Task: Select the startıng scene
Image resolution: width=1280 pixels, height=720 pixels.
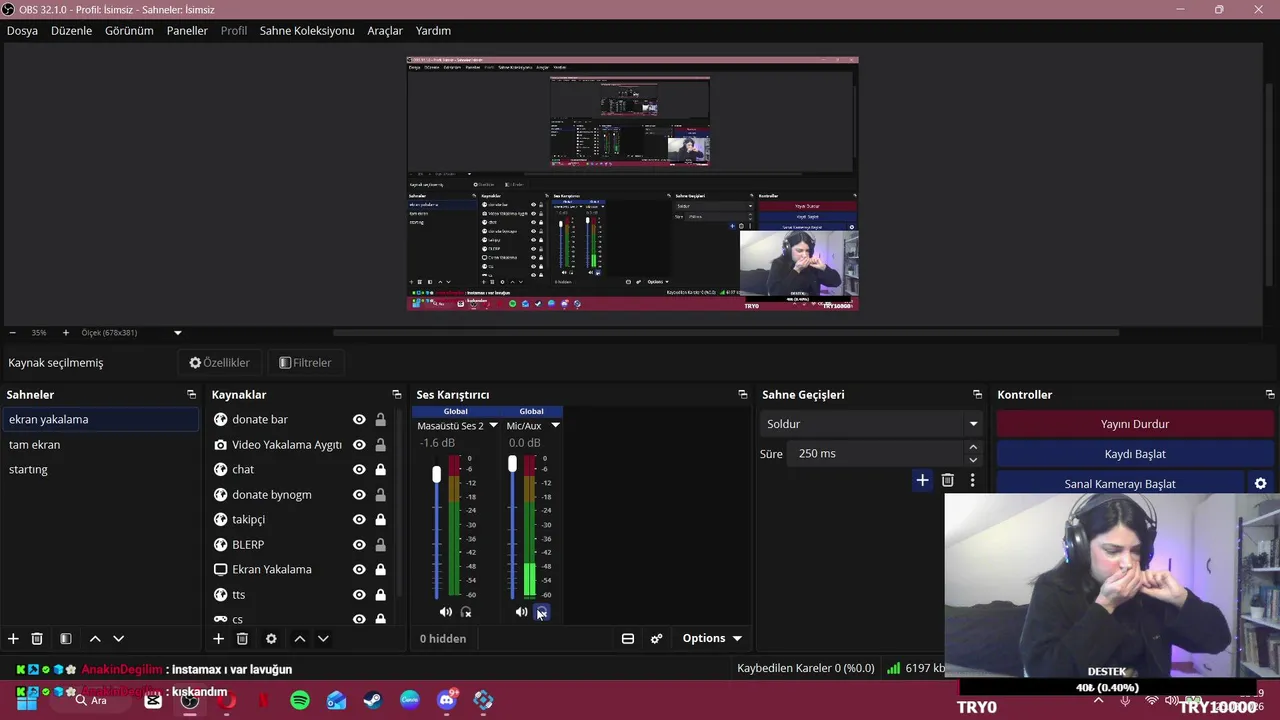Action: click(x=100, y=470)
